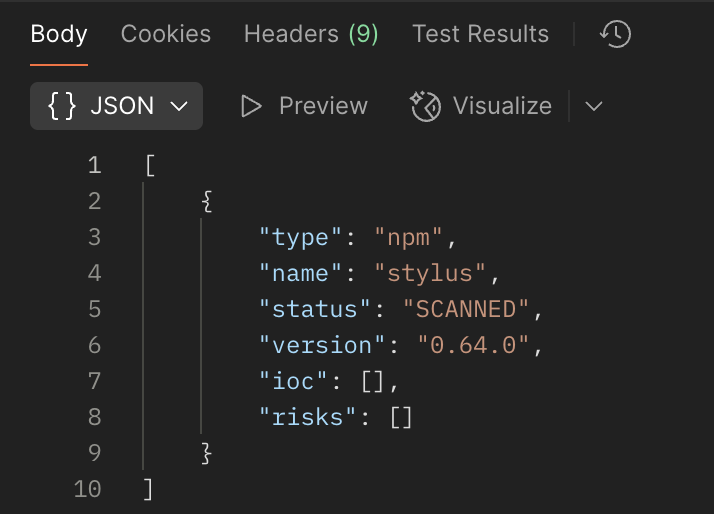Viewport: 714px width, 514px height.
Task: Click the opening bracket on line 1
Action: pyautogui.click(x=150, y=165)
